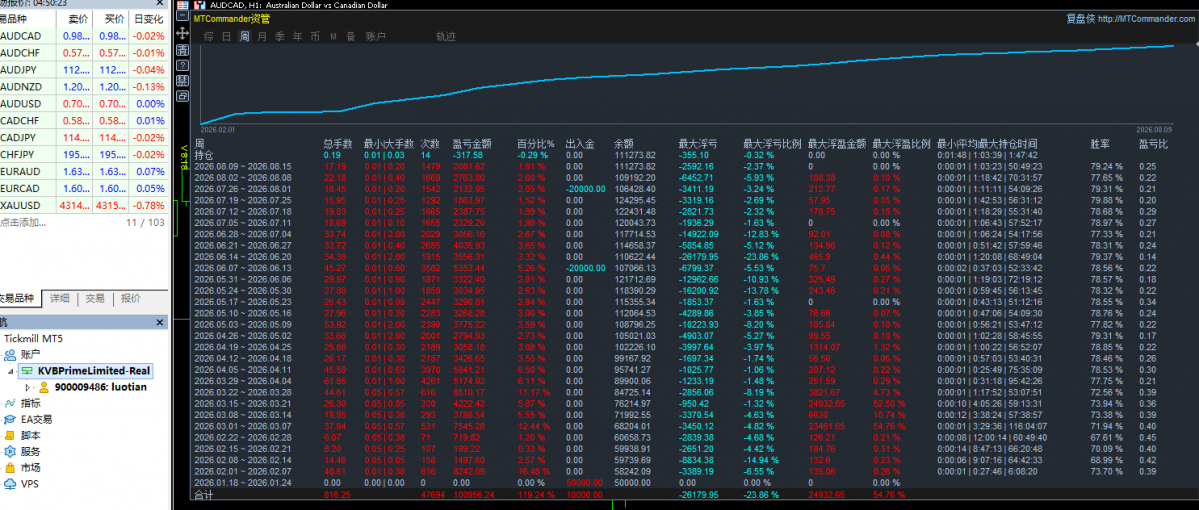Image resolution: width=1199 pixels, height=510 pixels.
Task: Collapse the KVBPrimeLimited-Real tree node
Action: (x=11, y=371)
